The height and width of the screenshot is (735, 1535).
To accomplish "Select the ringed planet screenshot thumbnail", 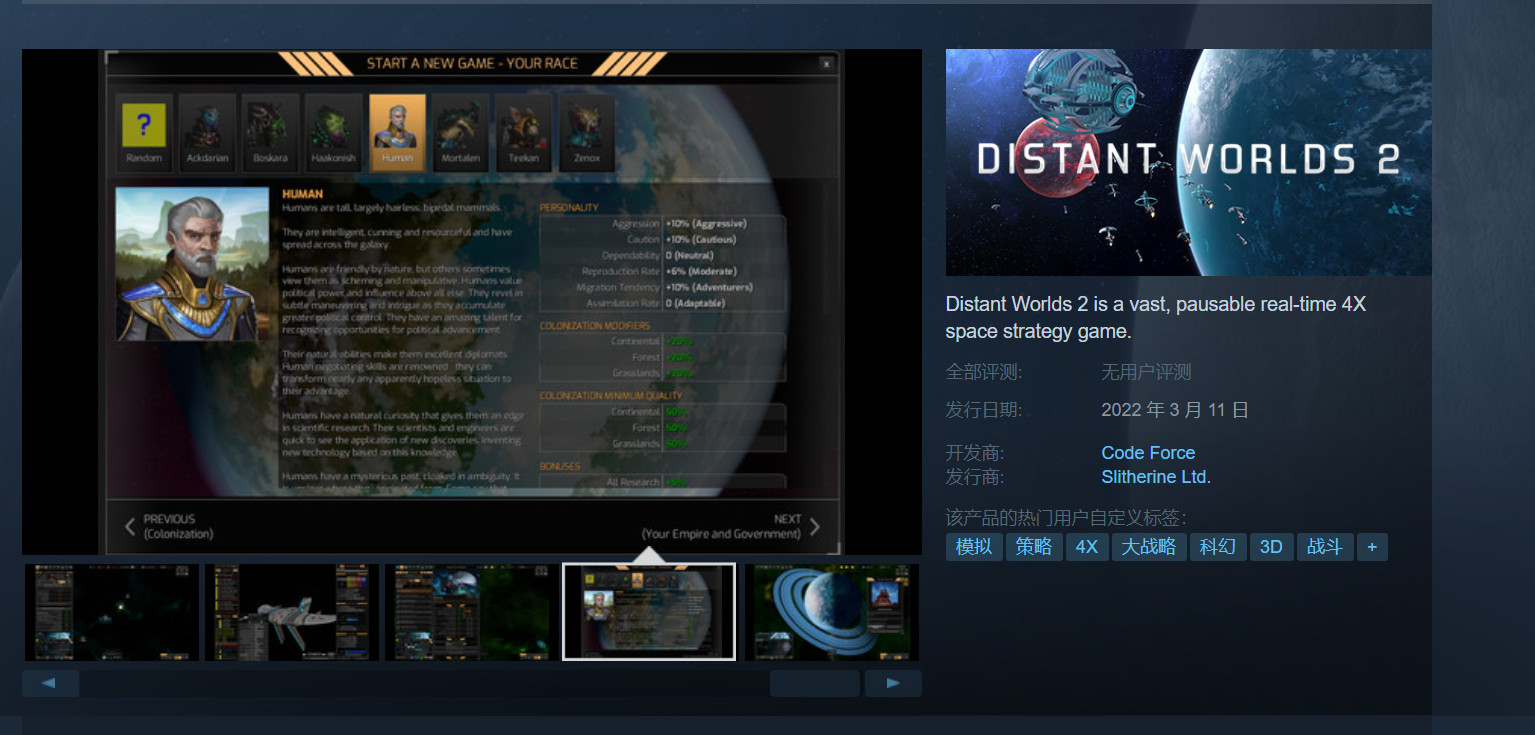I will click(x=831, y=612).
